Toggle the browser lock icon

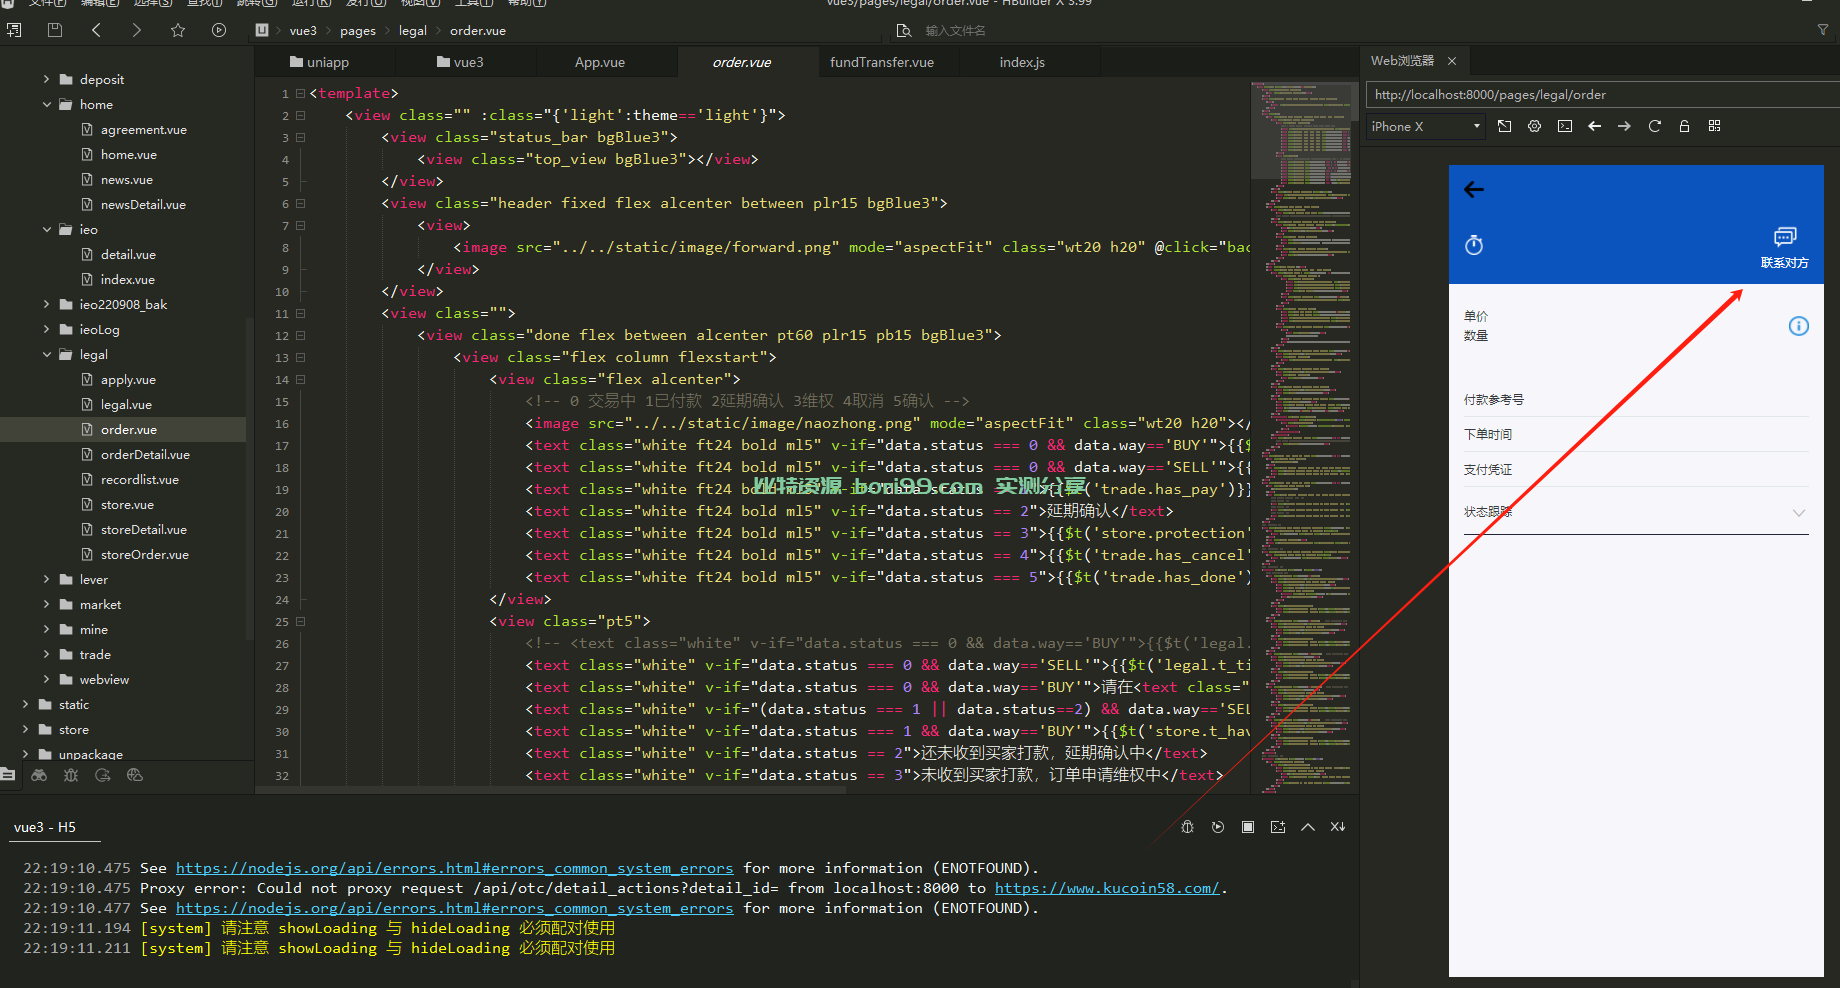point(1685,126)
